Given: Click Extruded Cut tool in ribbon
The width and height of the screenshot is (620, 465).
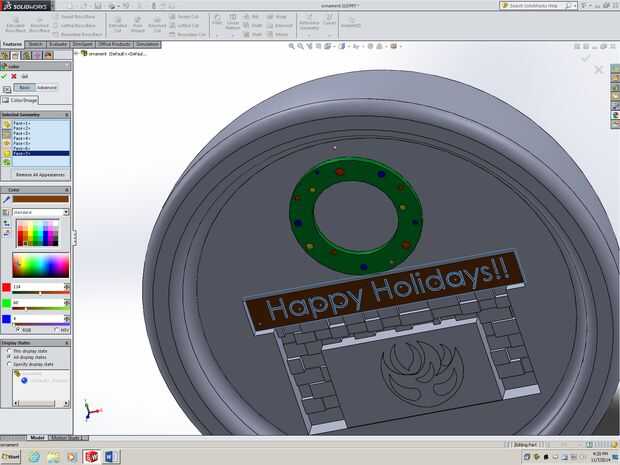Looking at the screenshot, I should pyautogui.click(x=117, y=24).
